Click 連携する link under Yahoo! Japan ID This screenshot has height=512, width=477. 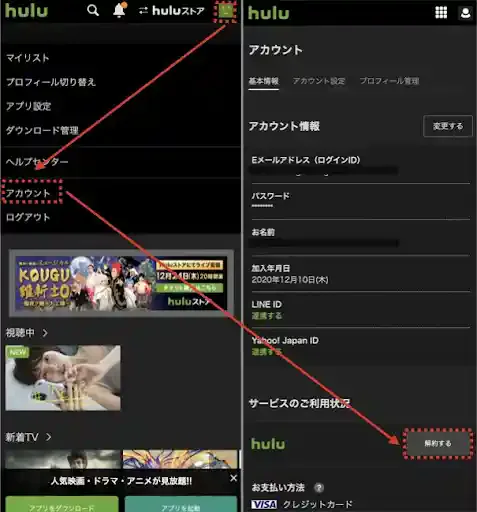coord(267,352)
